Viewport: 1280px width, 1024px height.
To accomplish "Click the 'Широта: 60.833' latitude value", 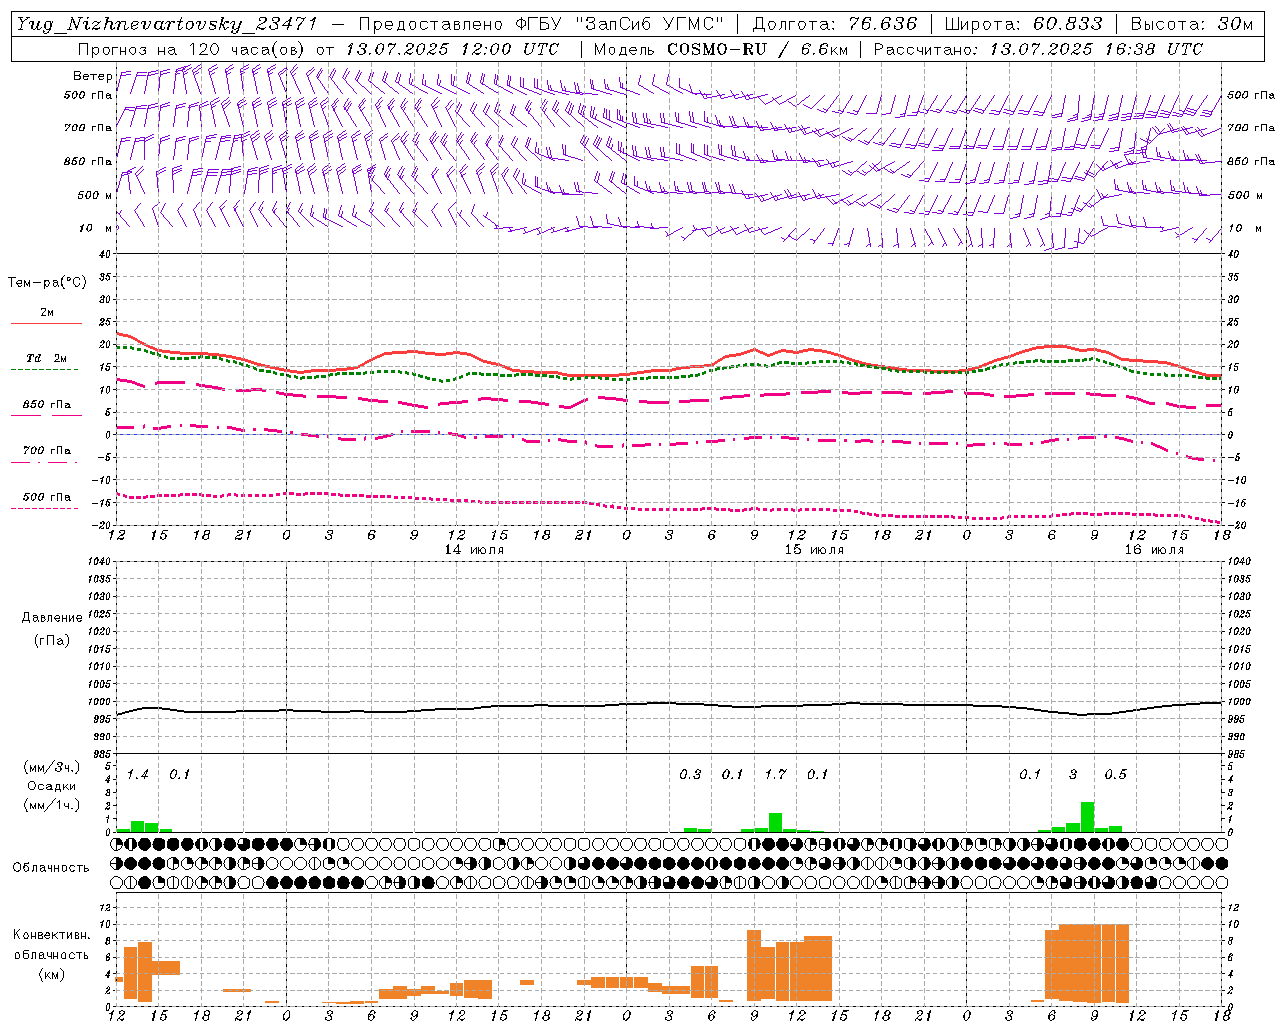I will click(1023, 24).
